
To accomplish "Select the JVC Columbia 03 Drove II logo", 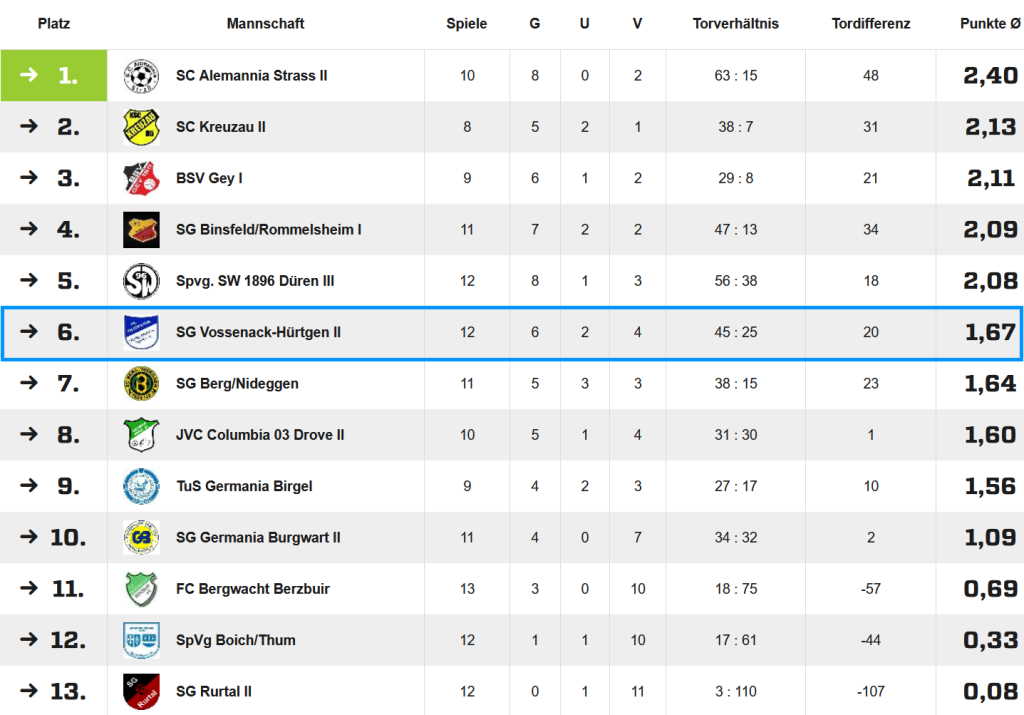I will pyautogui.click(x=141, y=435).
